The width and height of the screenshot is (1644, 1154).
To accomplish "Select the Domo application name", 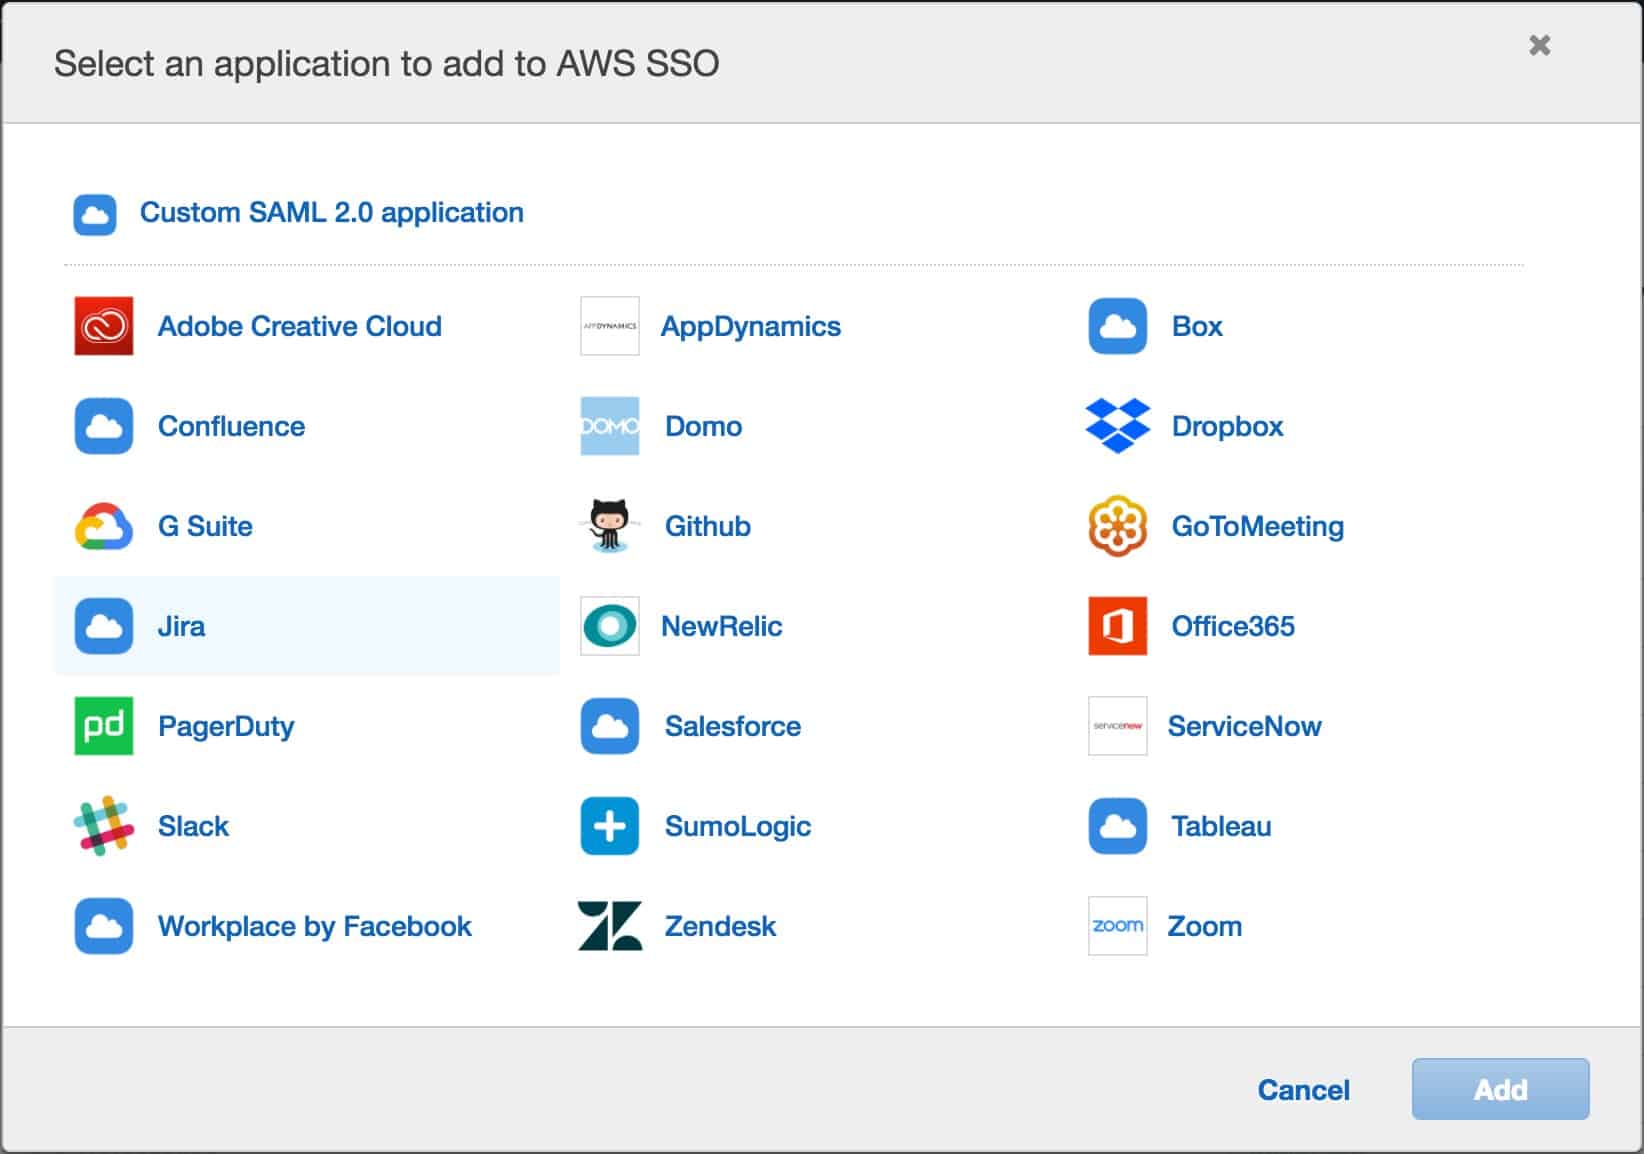I will click(x=704, y=426).
